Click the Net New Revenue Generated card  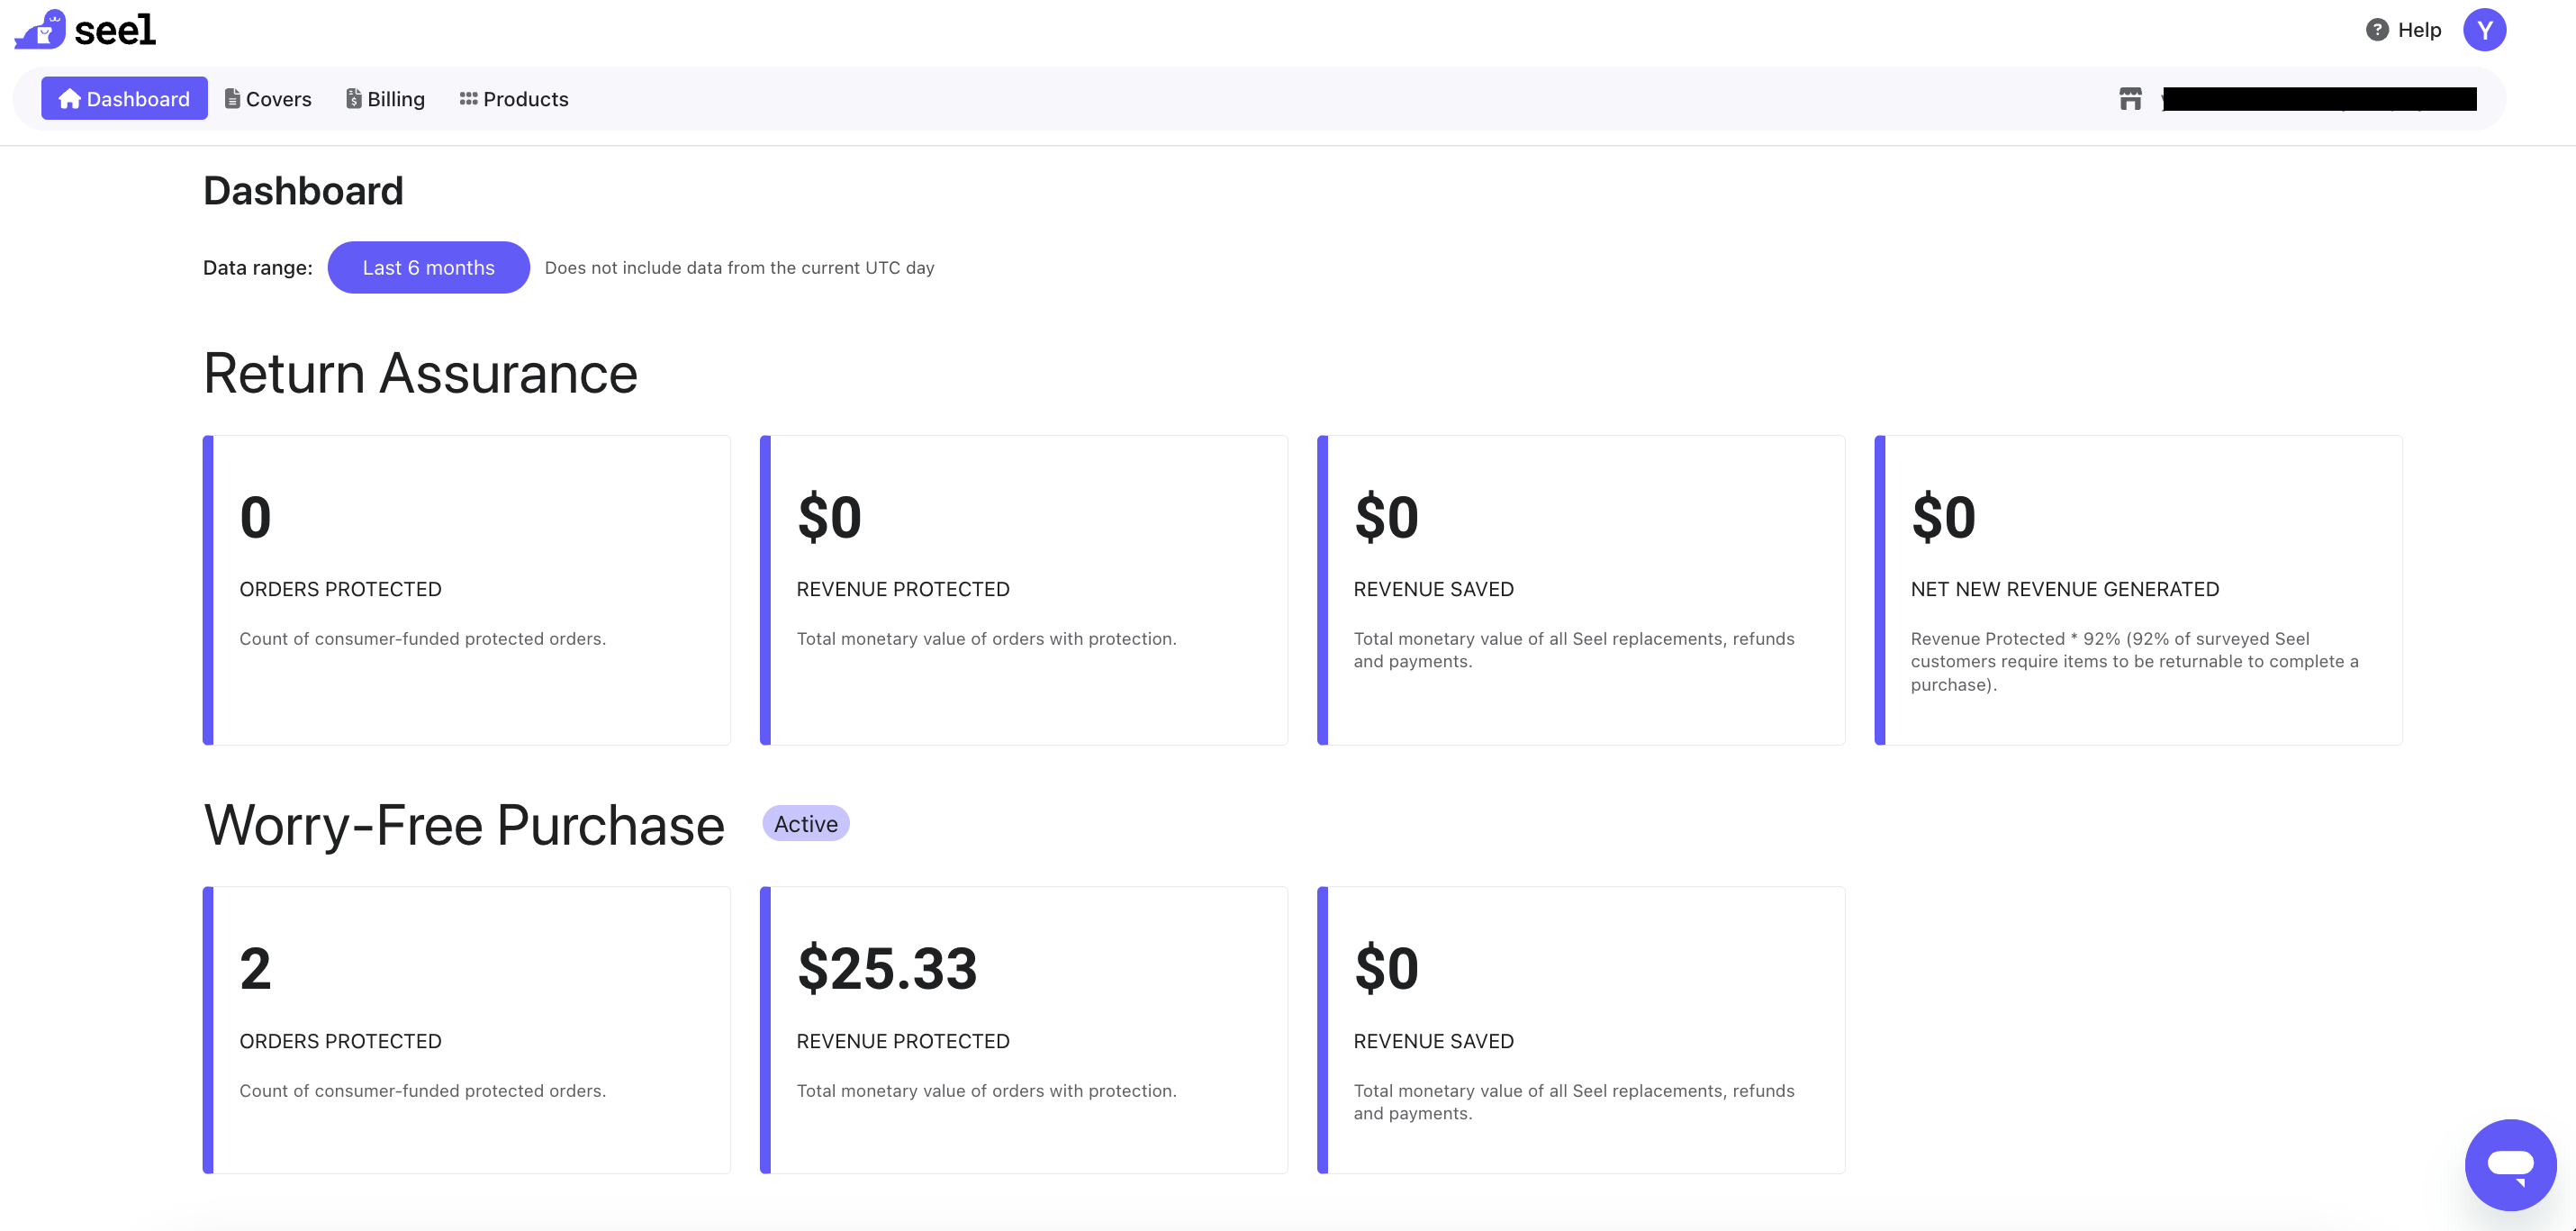click(2138, 588)
